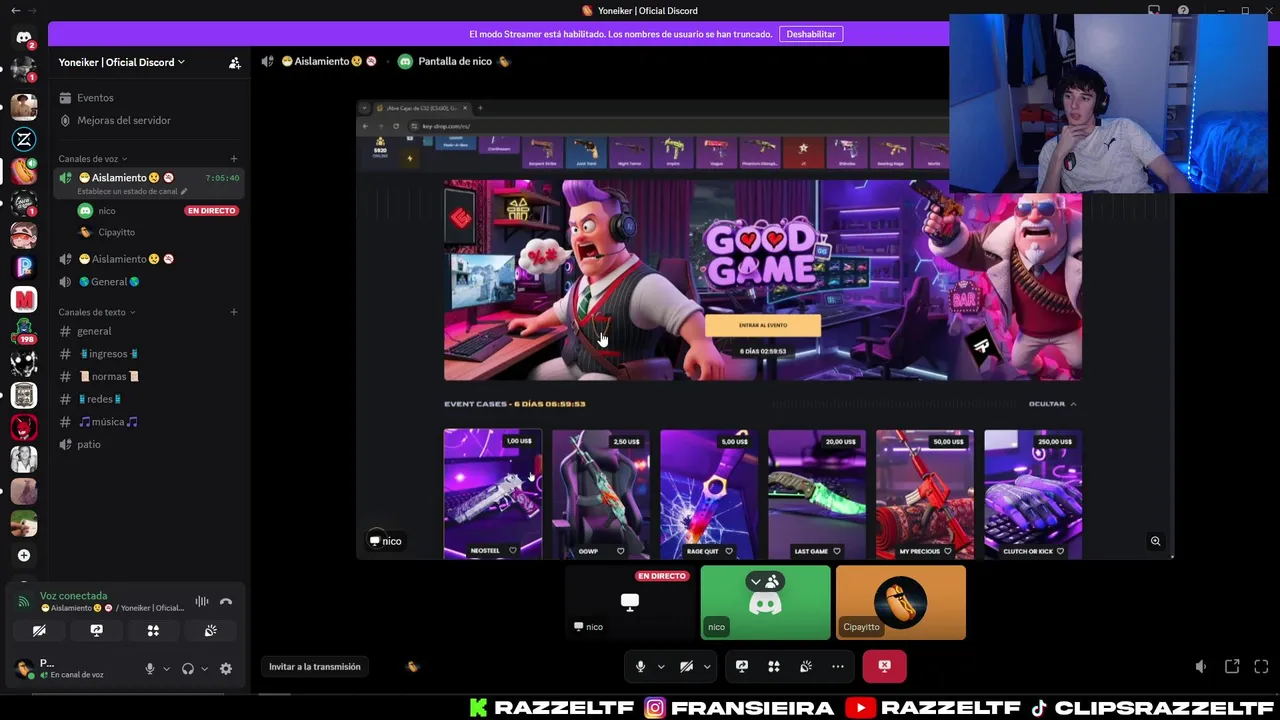Edit channel status pencil icon
This screenshot has width=1280, height=720.
click(184, 191)
